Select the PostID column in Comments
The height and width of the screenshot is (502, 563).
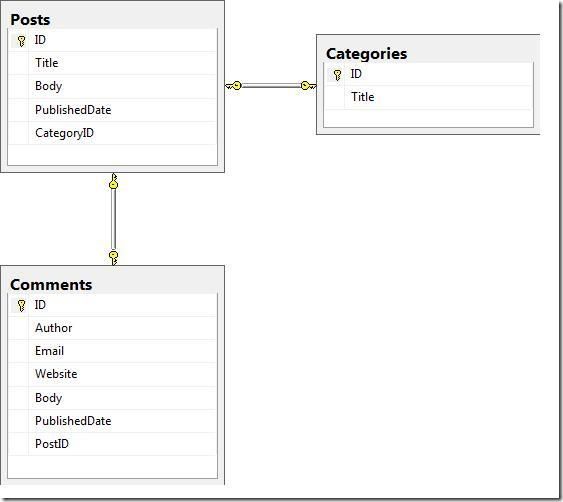112,444
